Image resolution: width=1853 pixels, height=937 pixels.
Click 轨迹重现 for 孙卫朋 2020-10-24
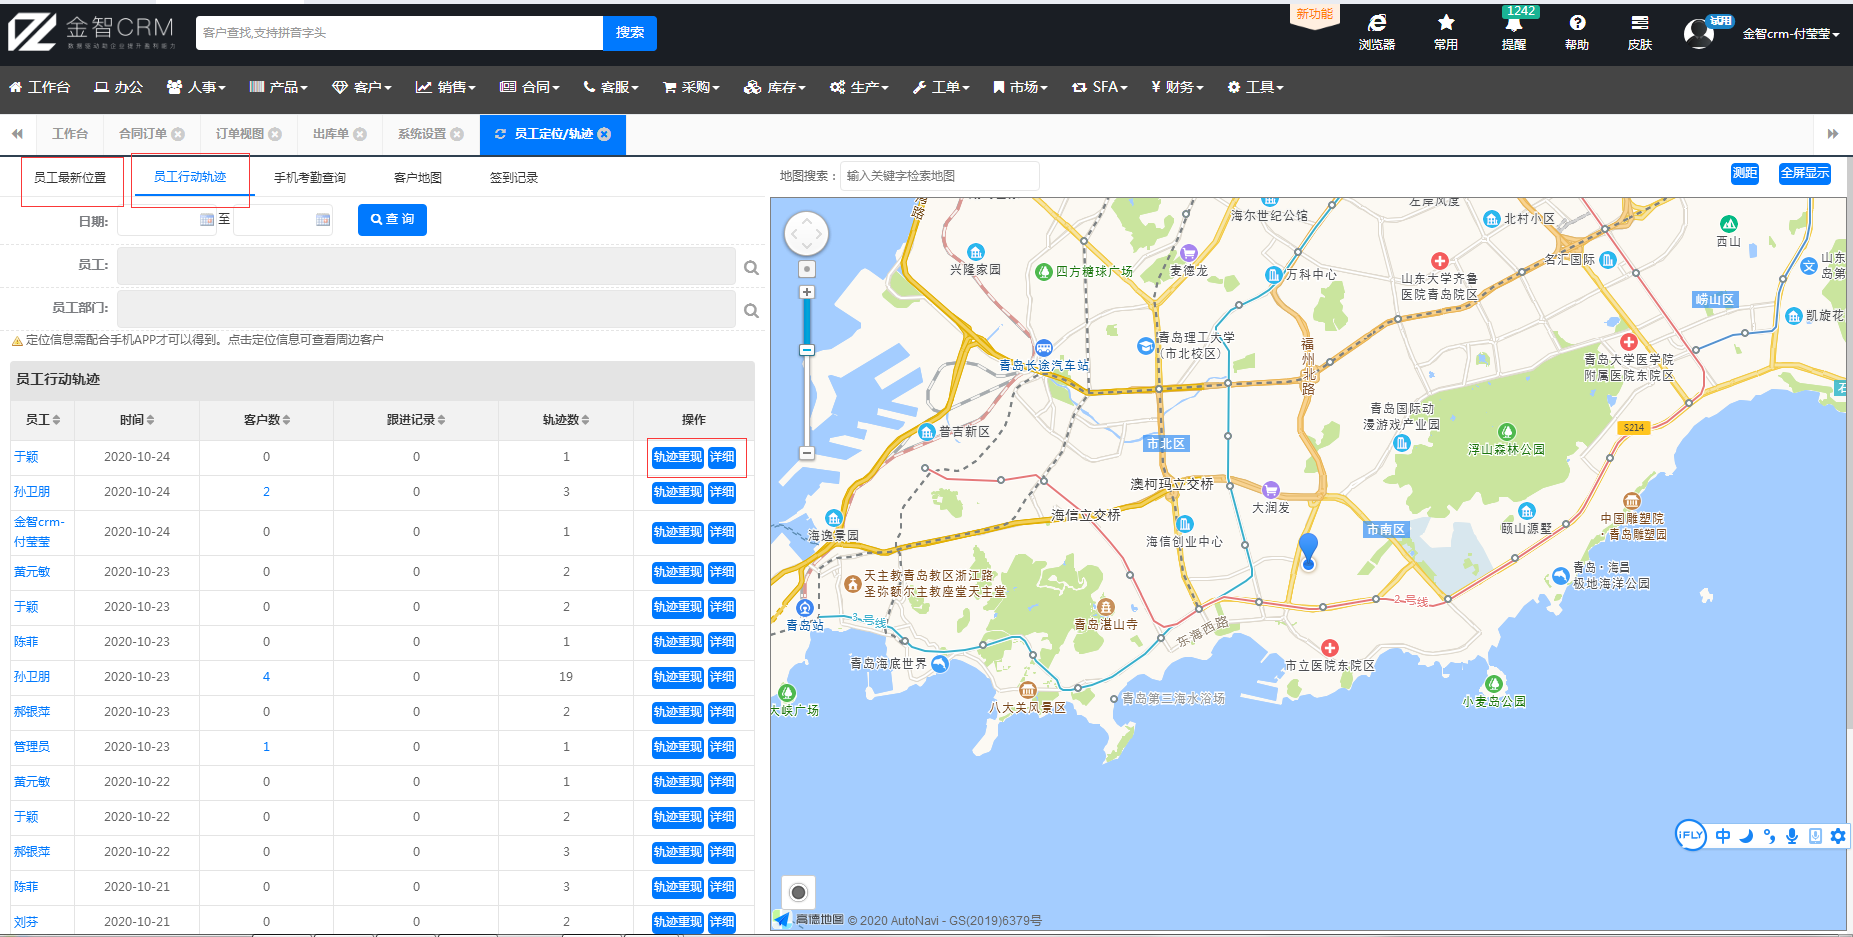click(678, 492)
